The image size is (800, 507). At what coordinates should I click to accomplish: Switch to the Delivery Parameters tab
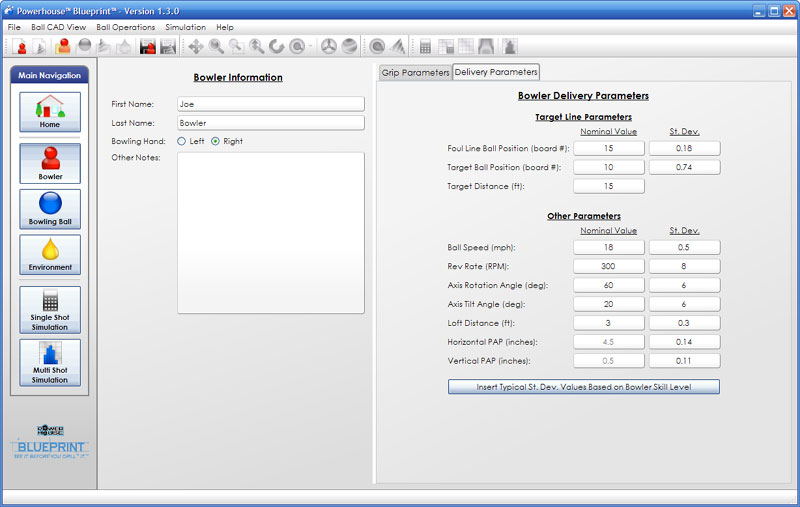coord(496,72)
